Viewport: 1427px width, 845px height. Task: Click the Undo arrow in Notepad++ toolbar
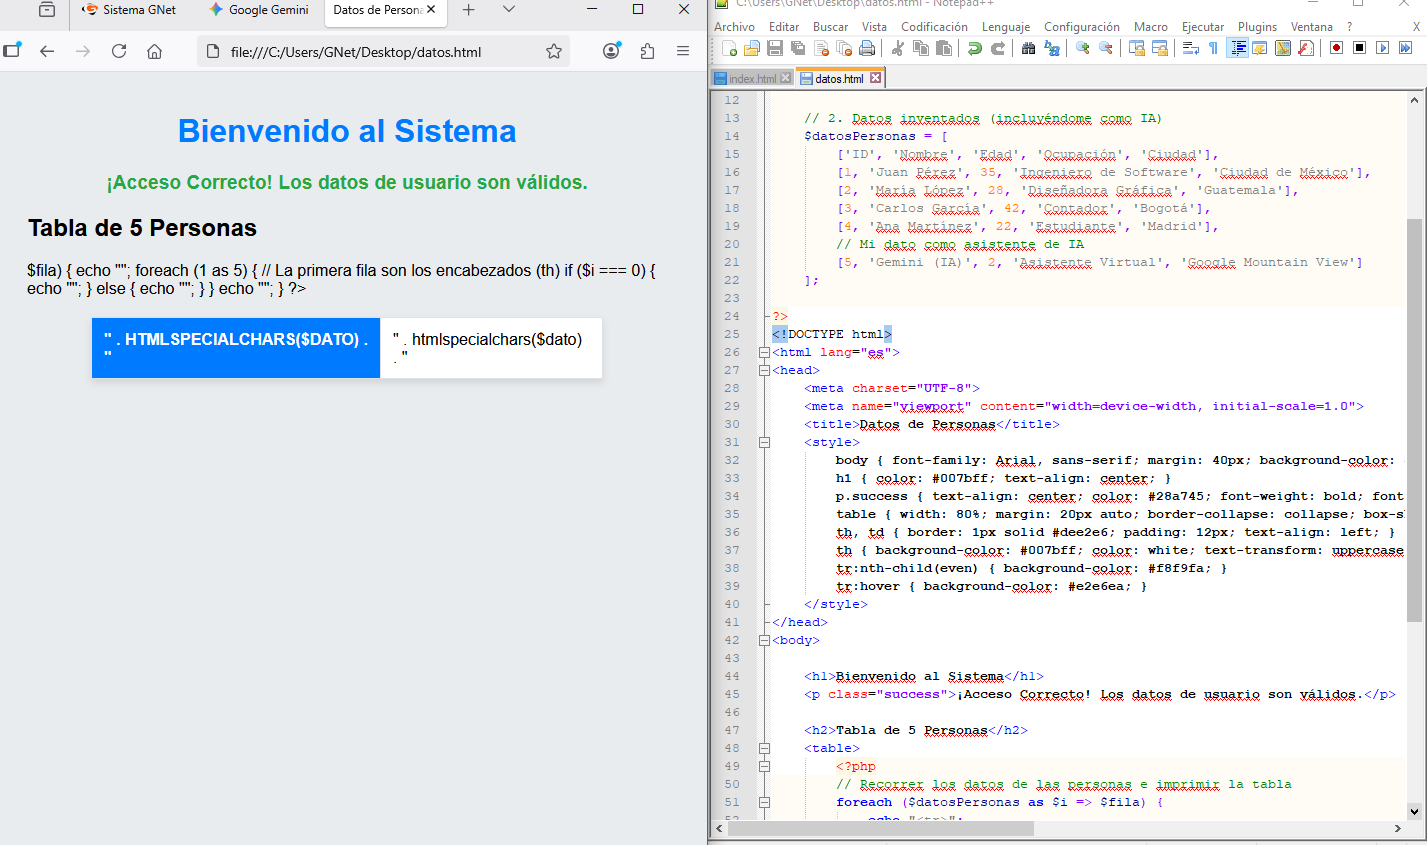click(974, 48)
